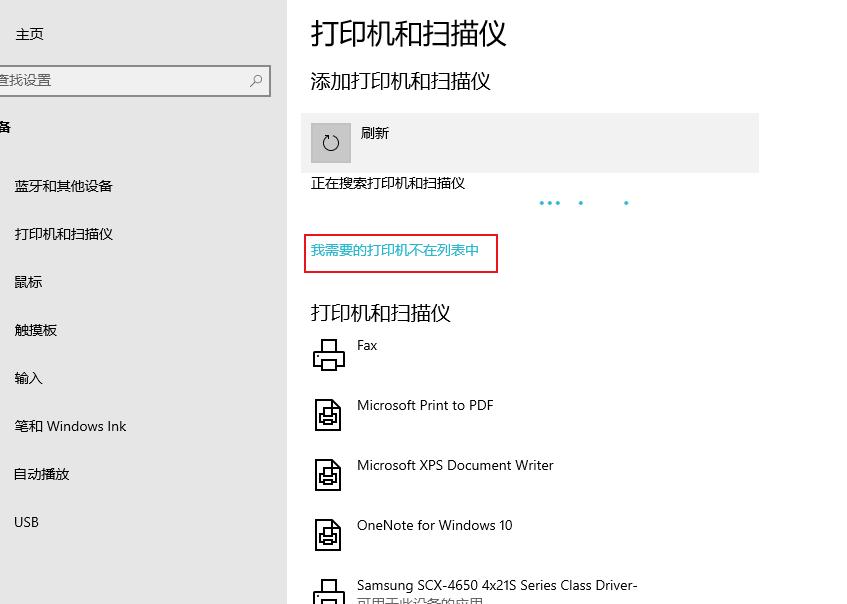Open the USB settings page
Viewport: 847px width, 604px height.
[x=26, y=522]
